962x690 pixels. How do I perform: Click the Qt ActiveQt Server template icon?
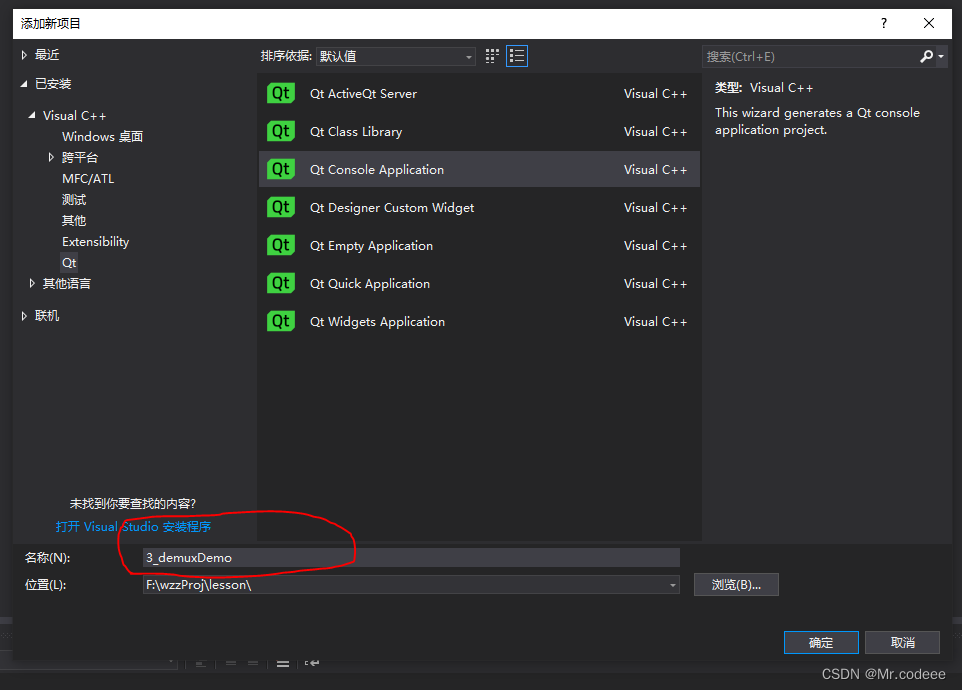point(281,93)
